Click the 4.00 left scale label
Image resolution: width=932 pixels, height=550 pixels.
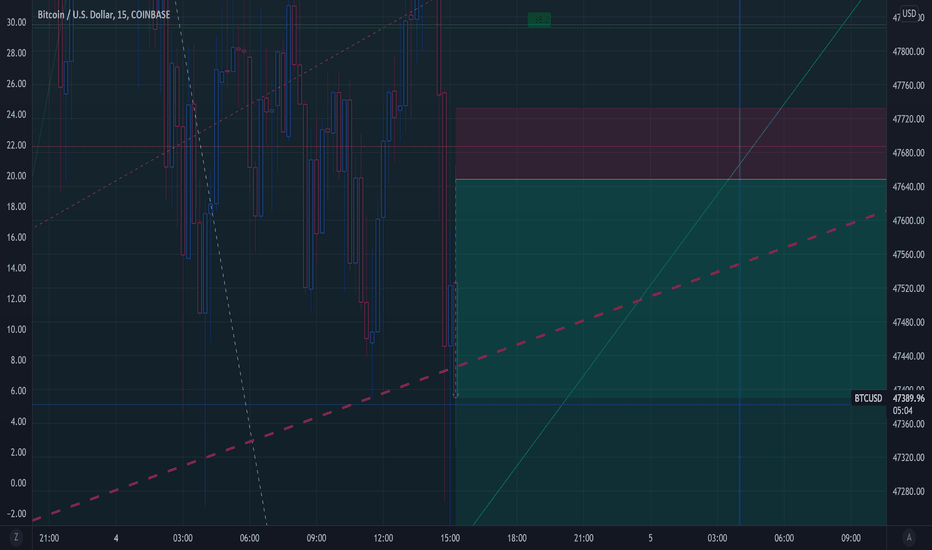click(x=18, y=422)
